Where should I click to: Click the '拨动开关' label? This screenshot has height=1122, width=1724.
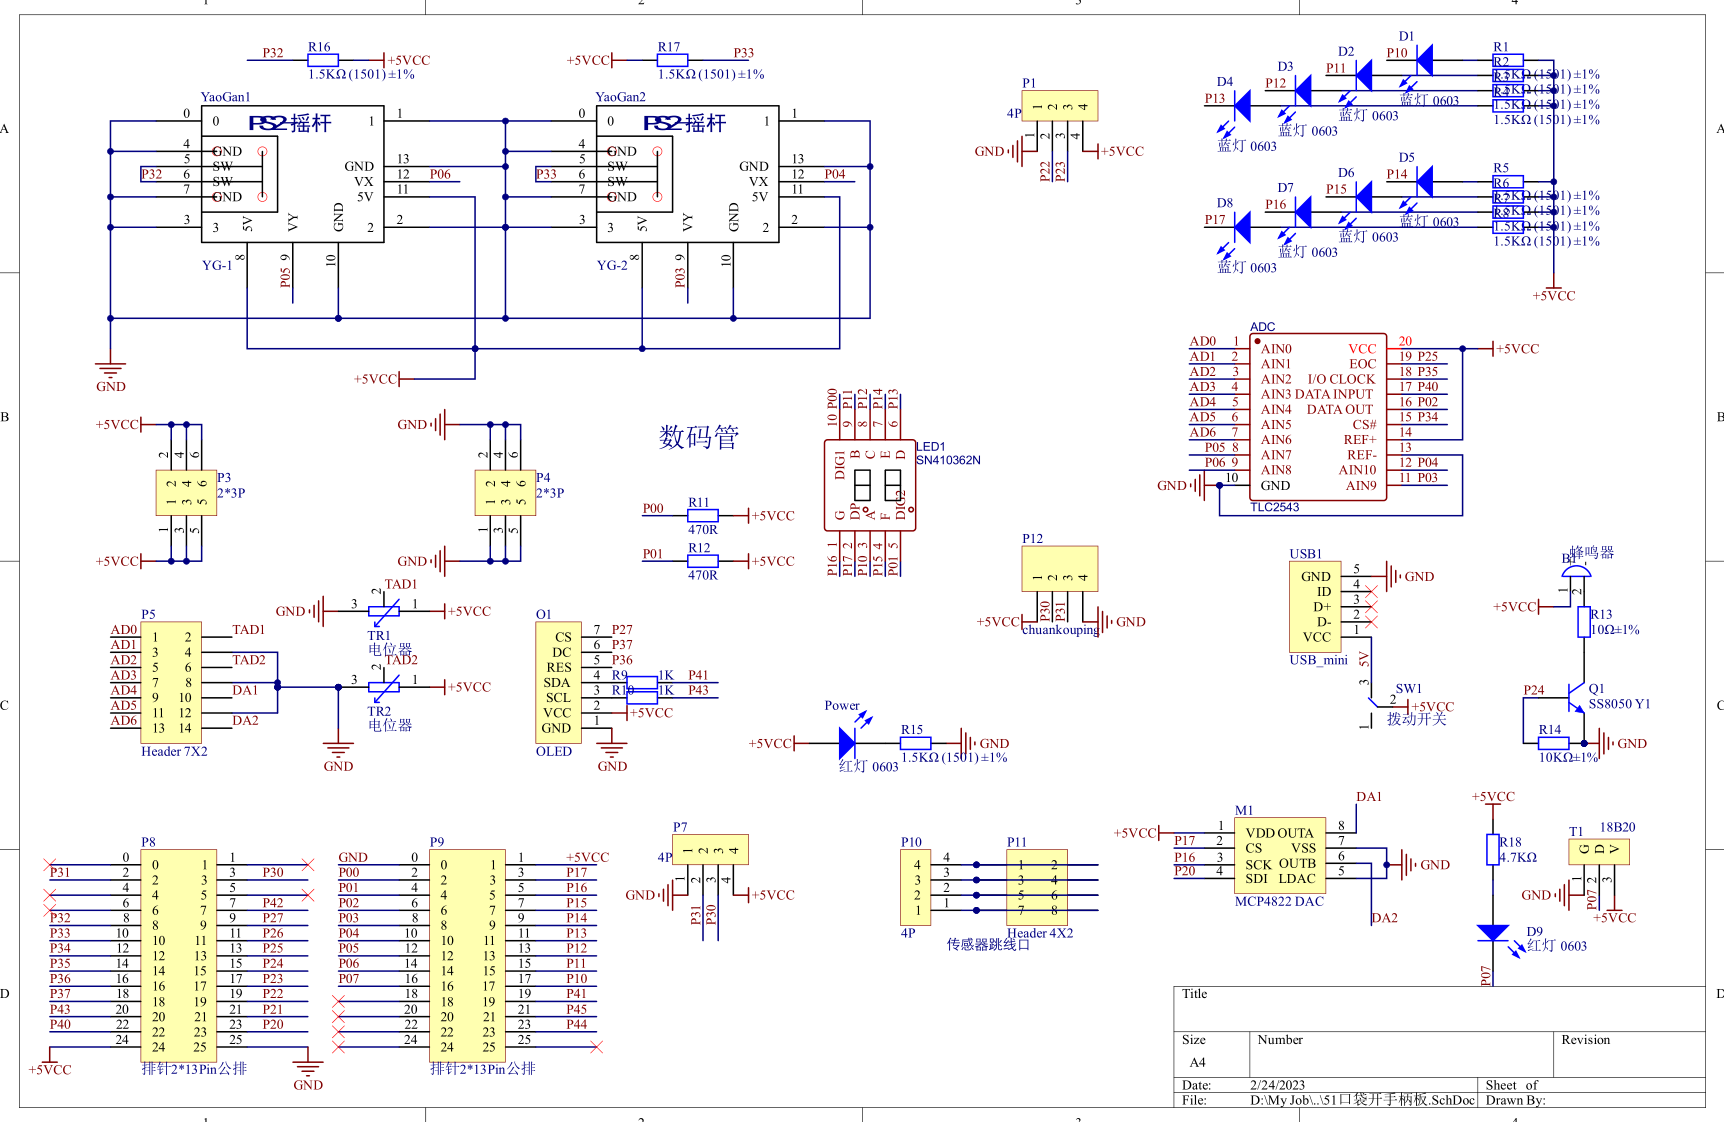coord(1416,719)
